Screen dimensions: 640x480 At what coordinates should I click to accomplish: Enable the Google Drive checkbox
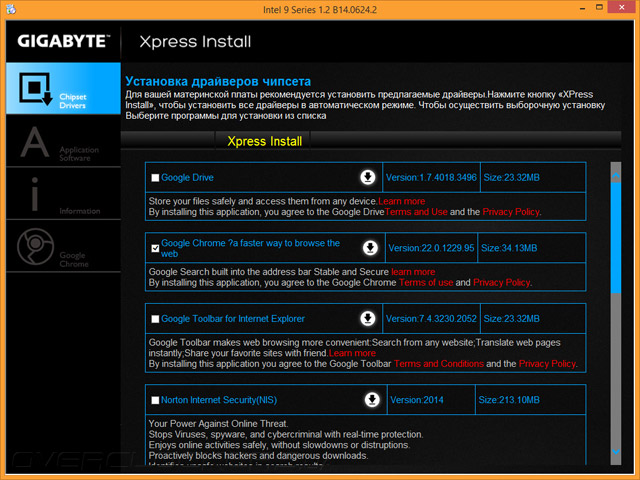tap(155, 178)
